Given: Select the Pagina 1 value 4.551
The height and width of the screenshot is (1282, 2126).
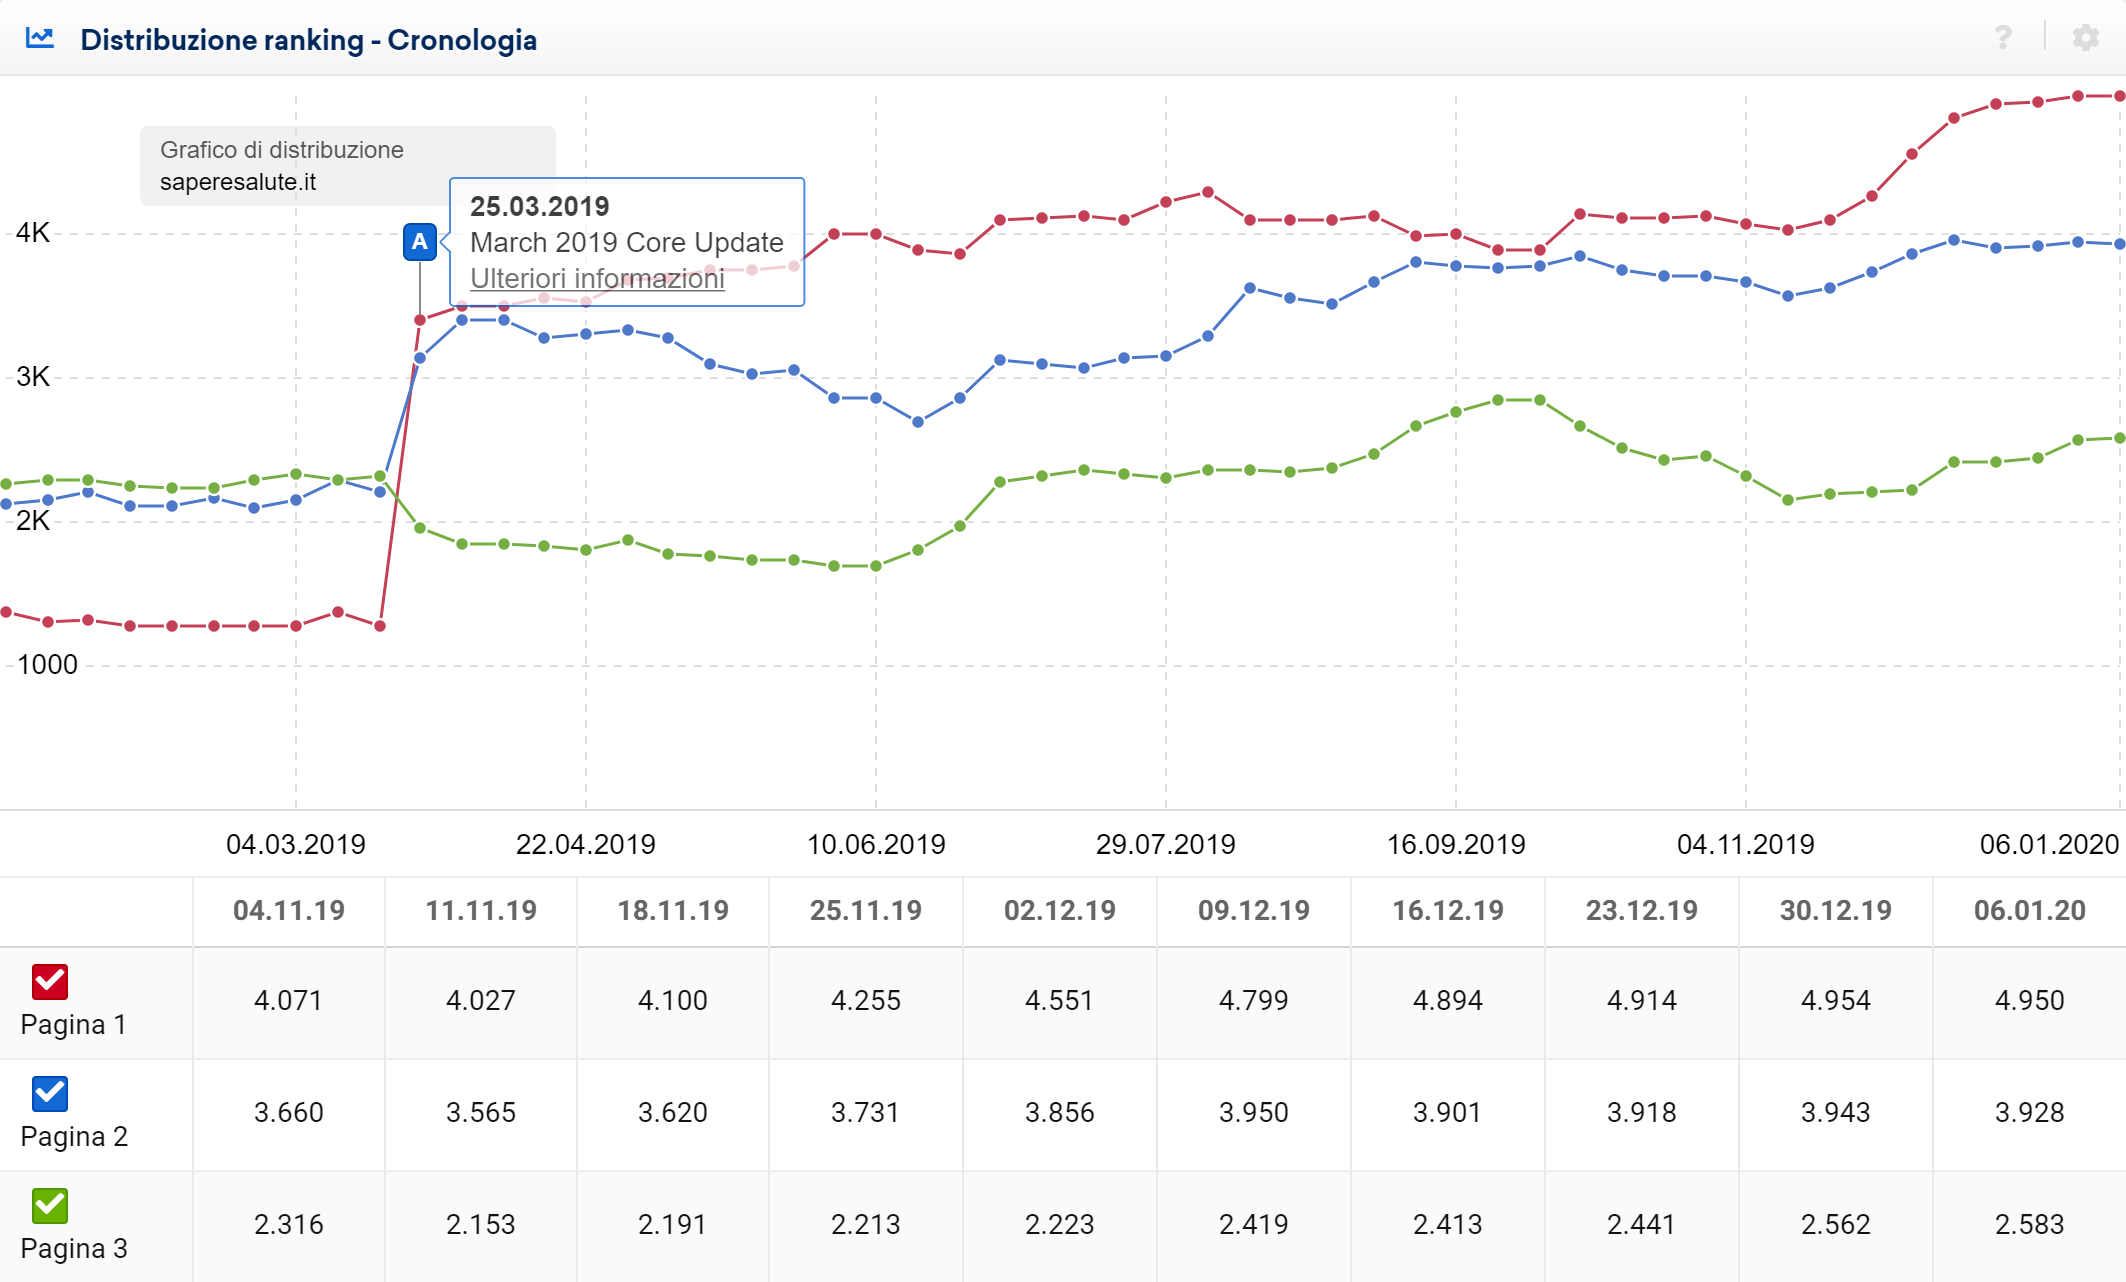Looking at the screenshot, I should point(1060,1001).
